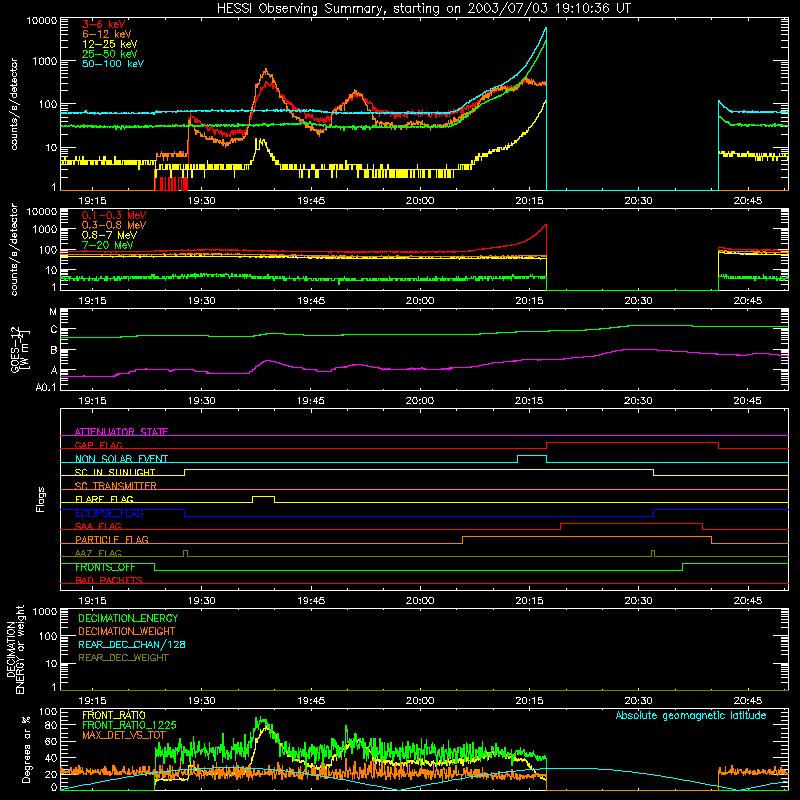Click the 20:15 tick label under the MeV panel
This screenshot has height=800, width=800.
tap(529, 301)
